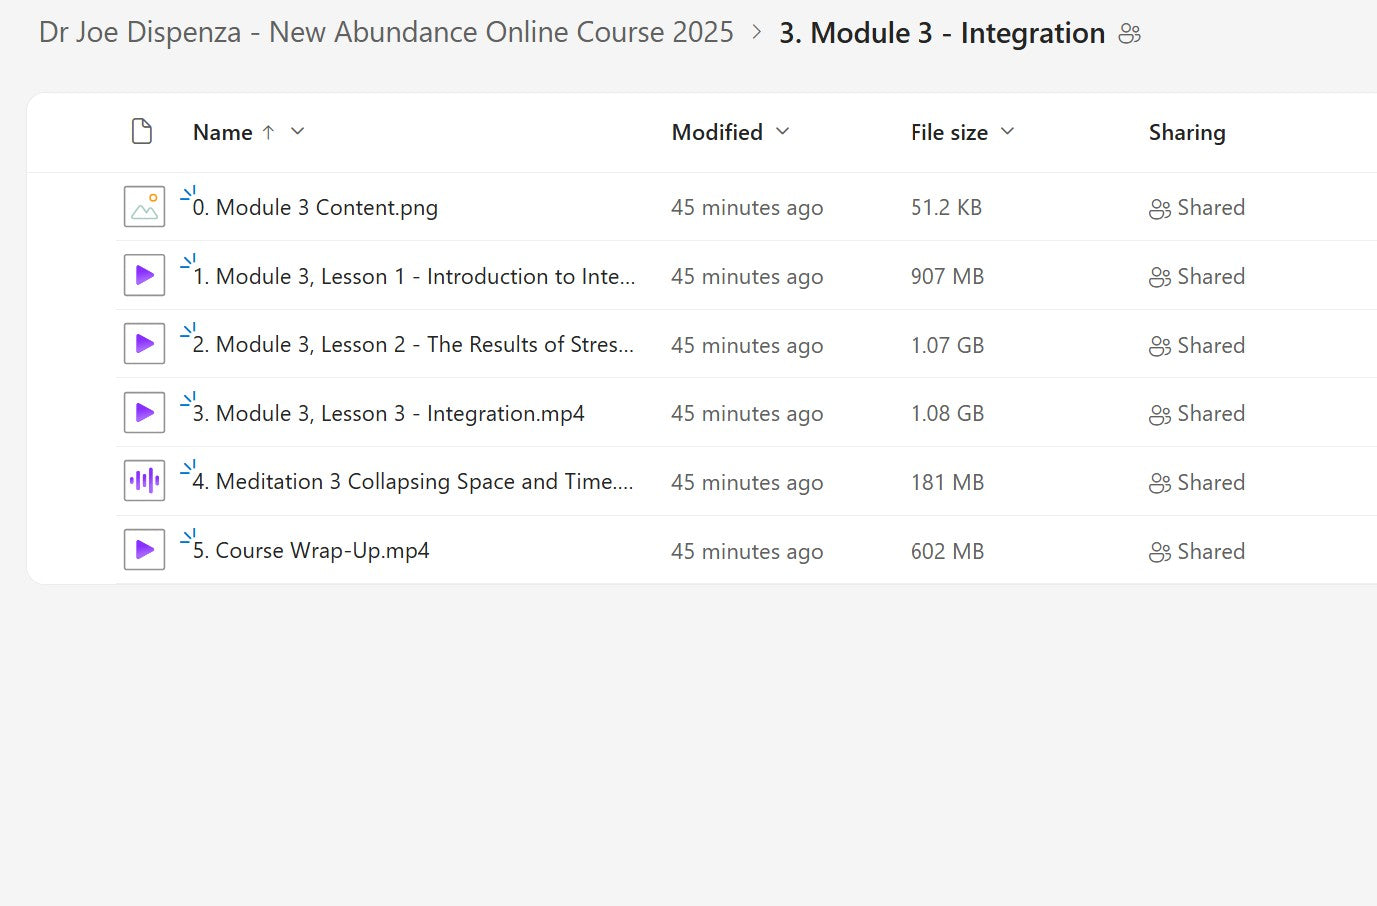This screenshot has width=1377, height=906.
Task: Open the File size column dropdown
Action: (x=1007, y=132)
